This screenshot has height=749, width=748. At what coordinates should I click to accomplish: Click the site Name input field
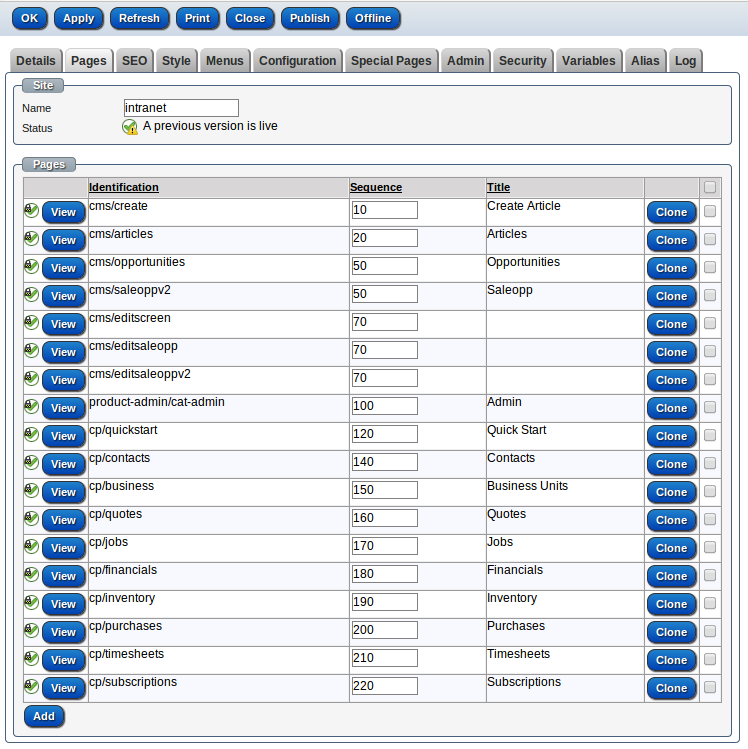click(x=181, y=108)
